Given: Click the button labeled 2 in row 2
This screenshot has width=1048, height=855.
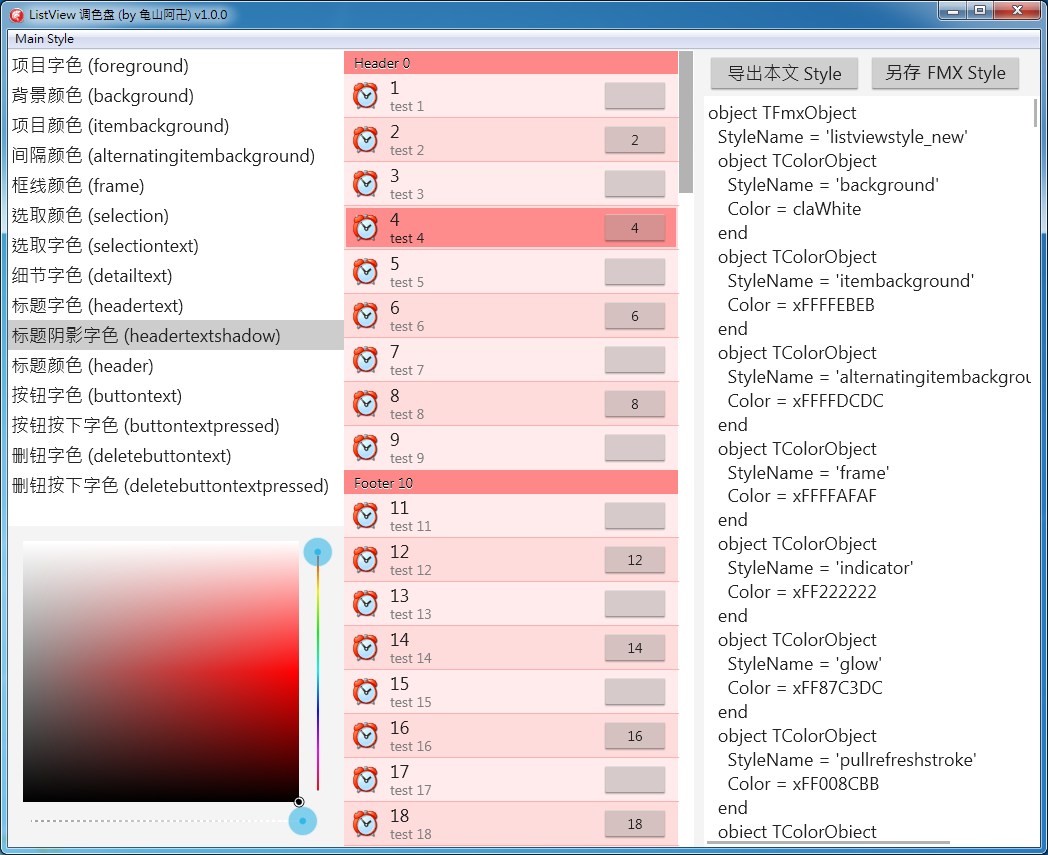Looking at the screenshot, I should (635, 140).
